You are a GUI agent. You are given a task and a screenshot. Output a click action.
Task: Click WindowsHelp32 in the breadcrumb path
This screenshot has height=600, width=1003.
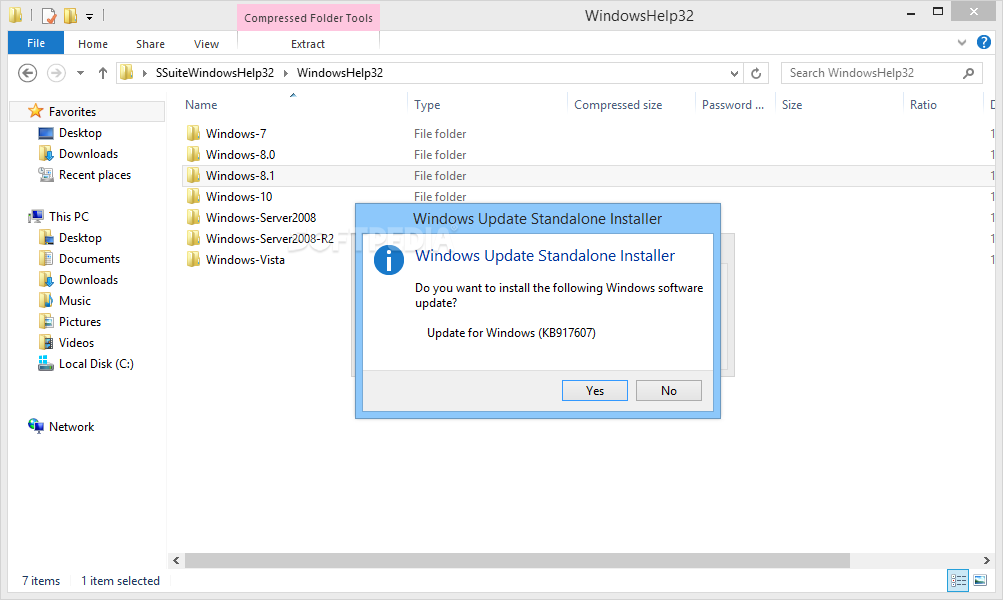[340, 73]
